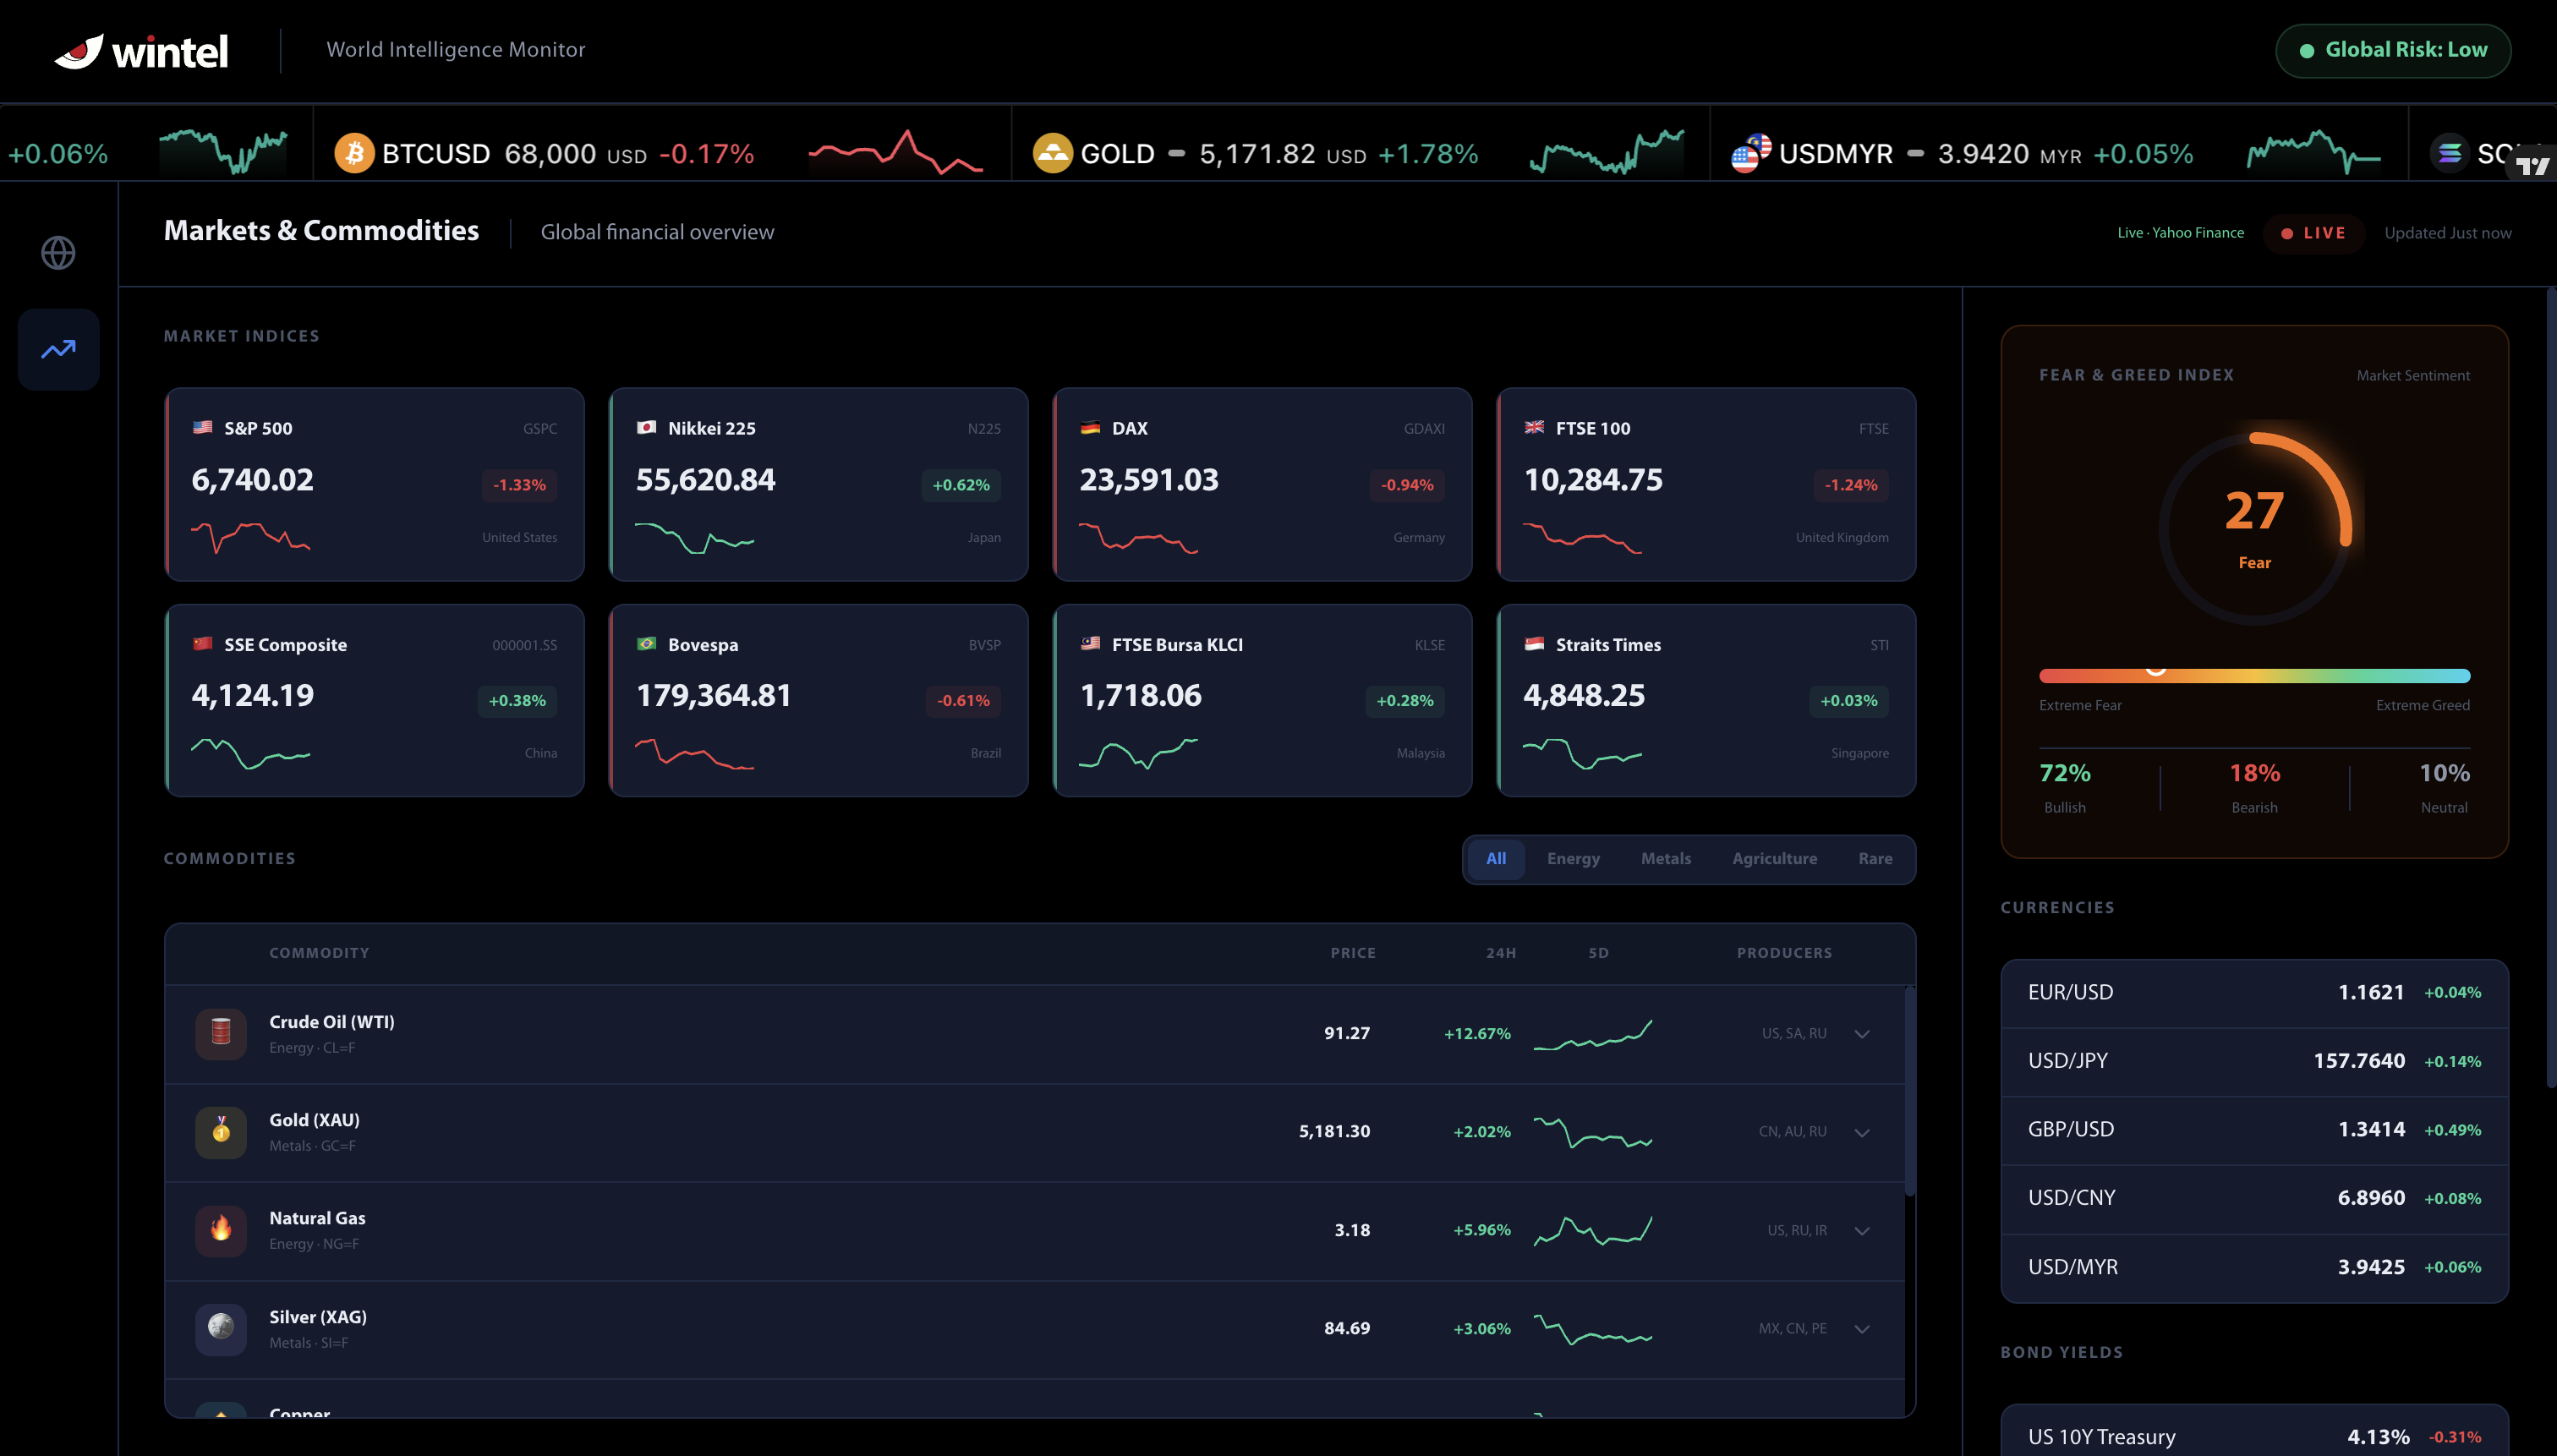The width and height of the screenshot is (2557, 1456).
Task: Click the Bitcoin icon in the BTCUSD ticker
Action: 354,152
